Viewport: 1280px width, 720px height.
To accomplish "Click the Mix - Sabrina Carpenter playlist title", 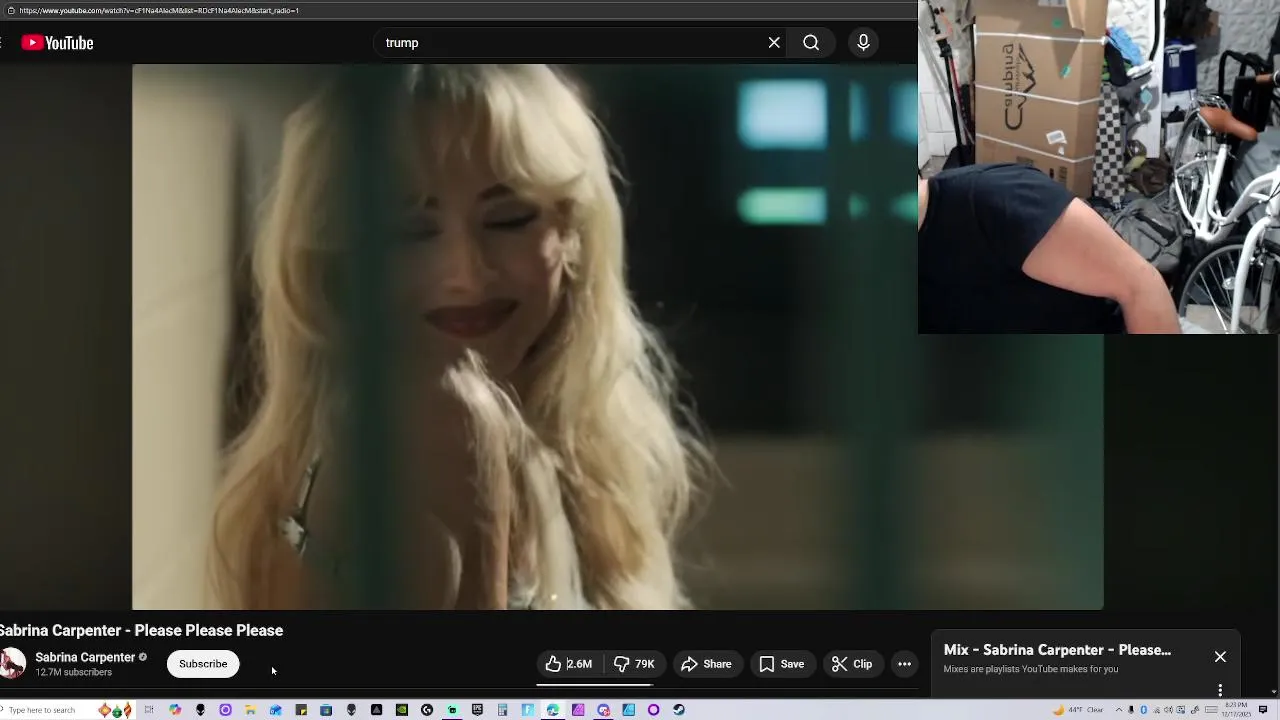I will click(1057, 650).
